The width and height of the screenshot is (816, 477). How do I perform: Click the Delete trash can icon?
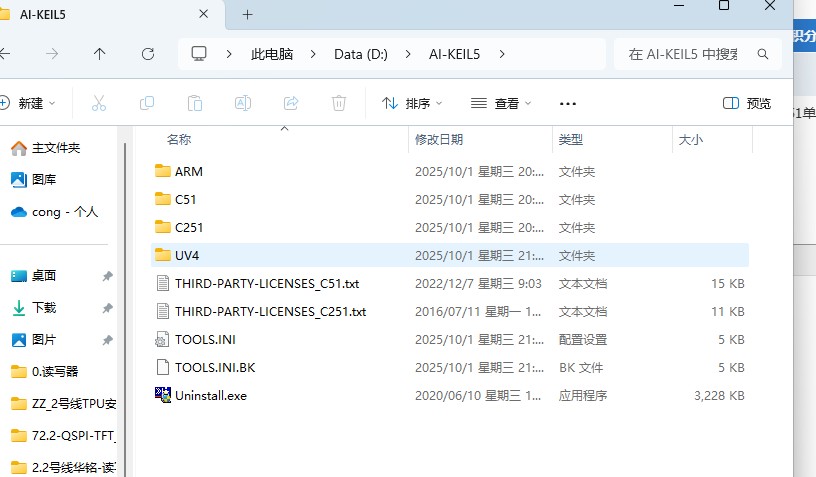coord(339,103)
